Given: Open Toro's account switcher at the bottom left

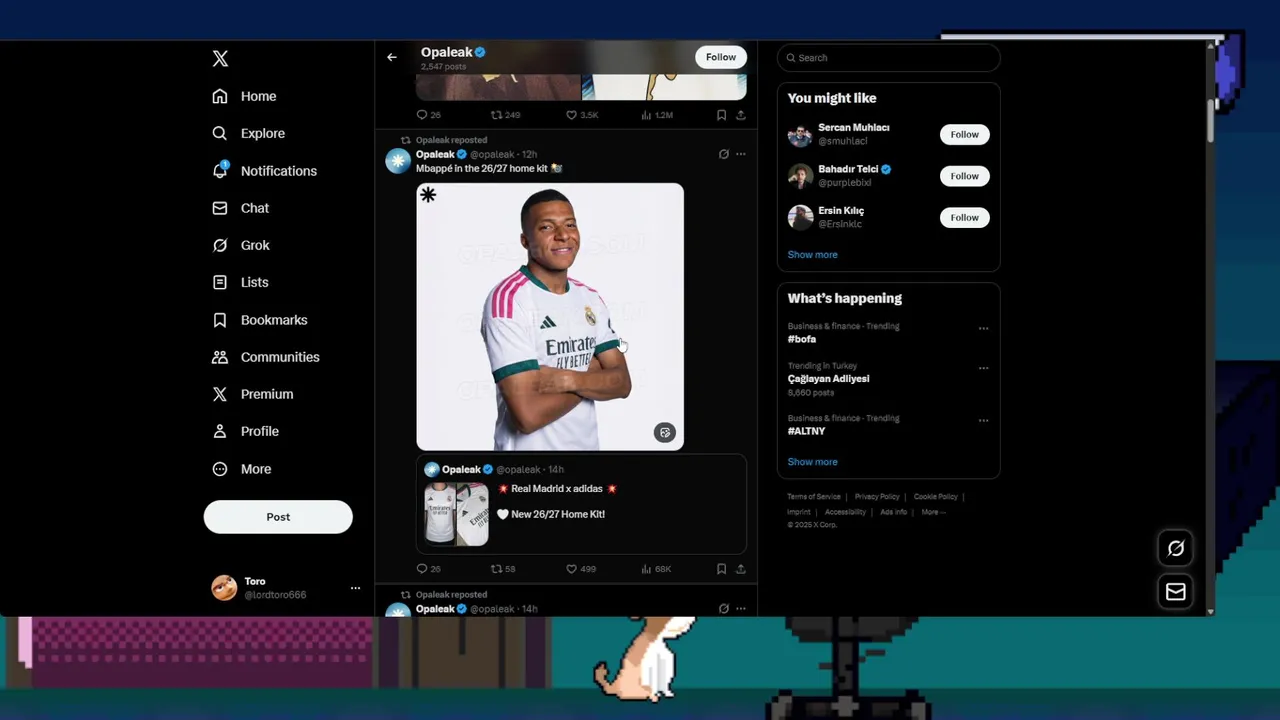Looking at the screenshot, I should tap(286, 588).
